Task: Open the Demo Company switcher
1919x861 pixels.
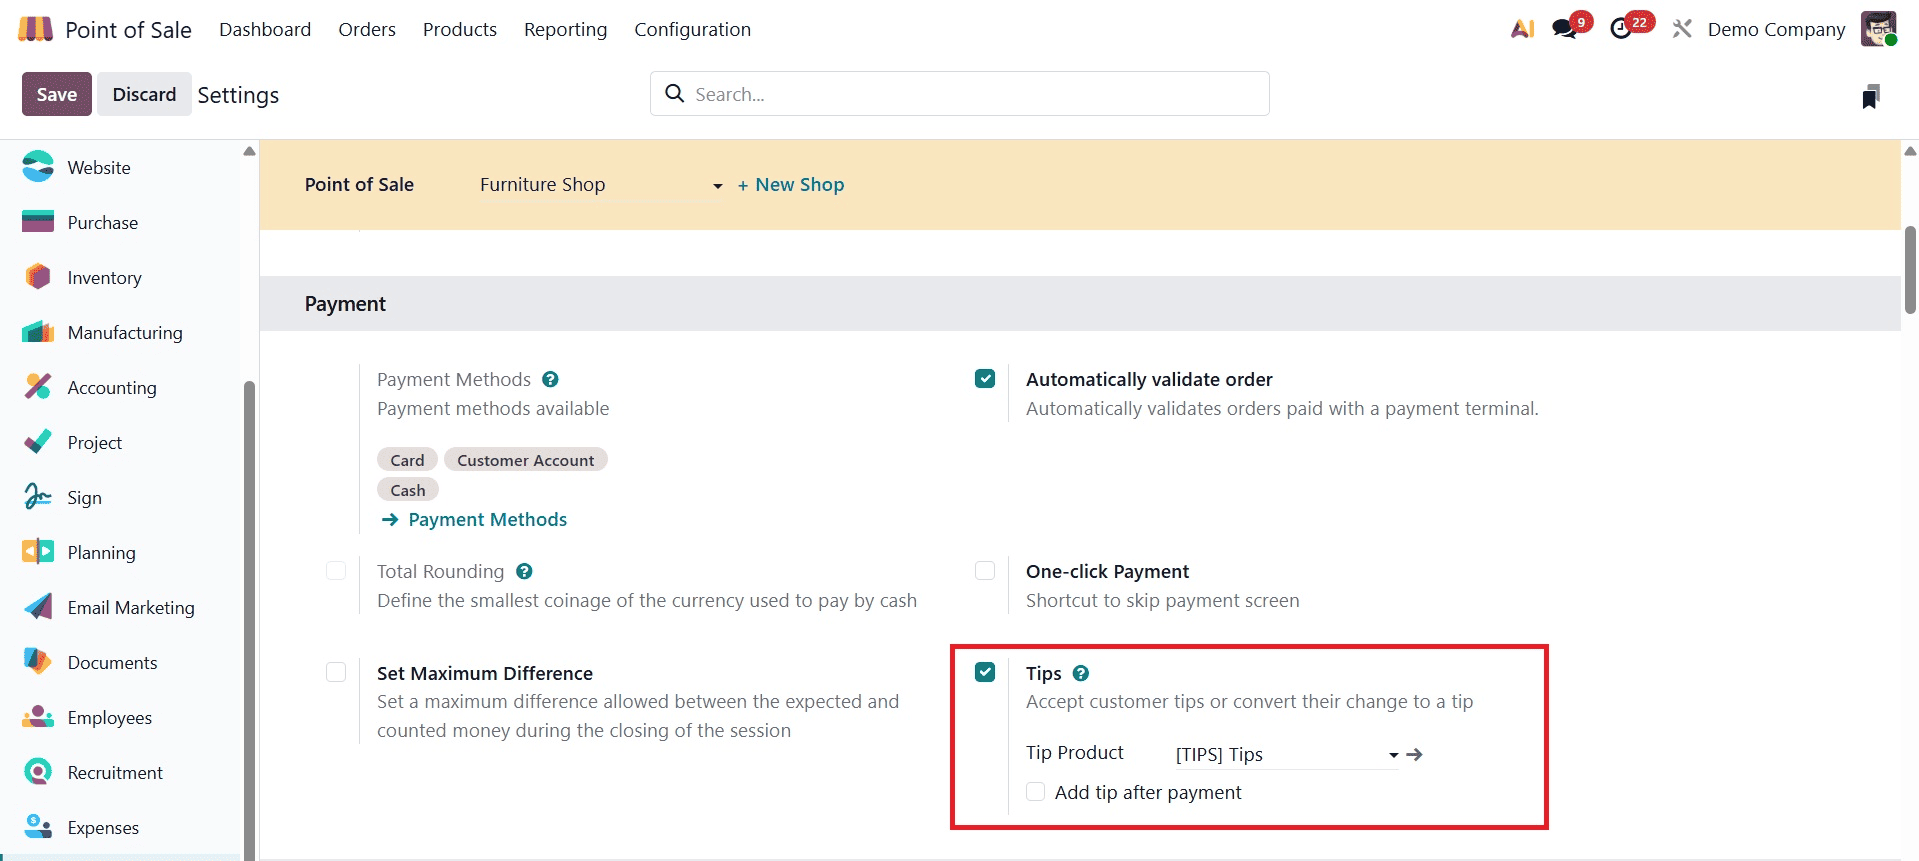Action: (1777, 29)
